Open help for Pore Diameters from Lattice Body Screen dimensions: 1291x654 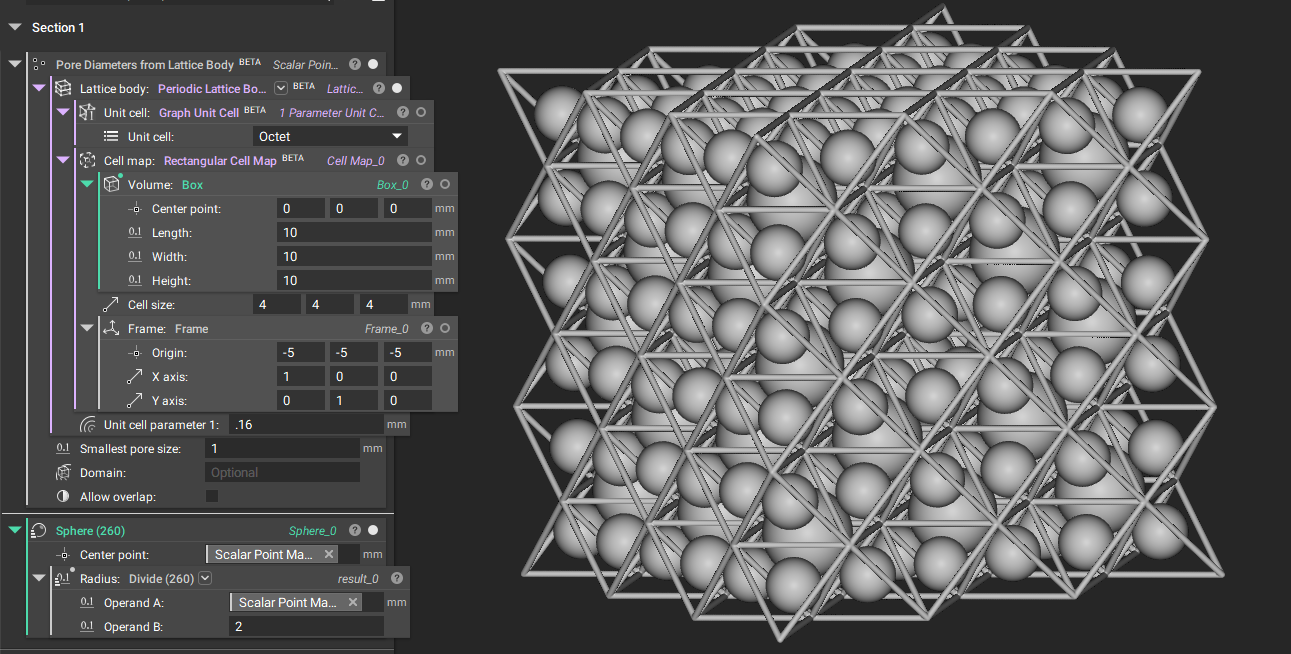point(355,64)
